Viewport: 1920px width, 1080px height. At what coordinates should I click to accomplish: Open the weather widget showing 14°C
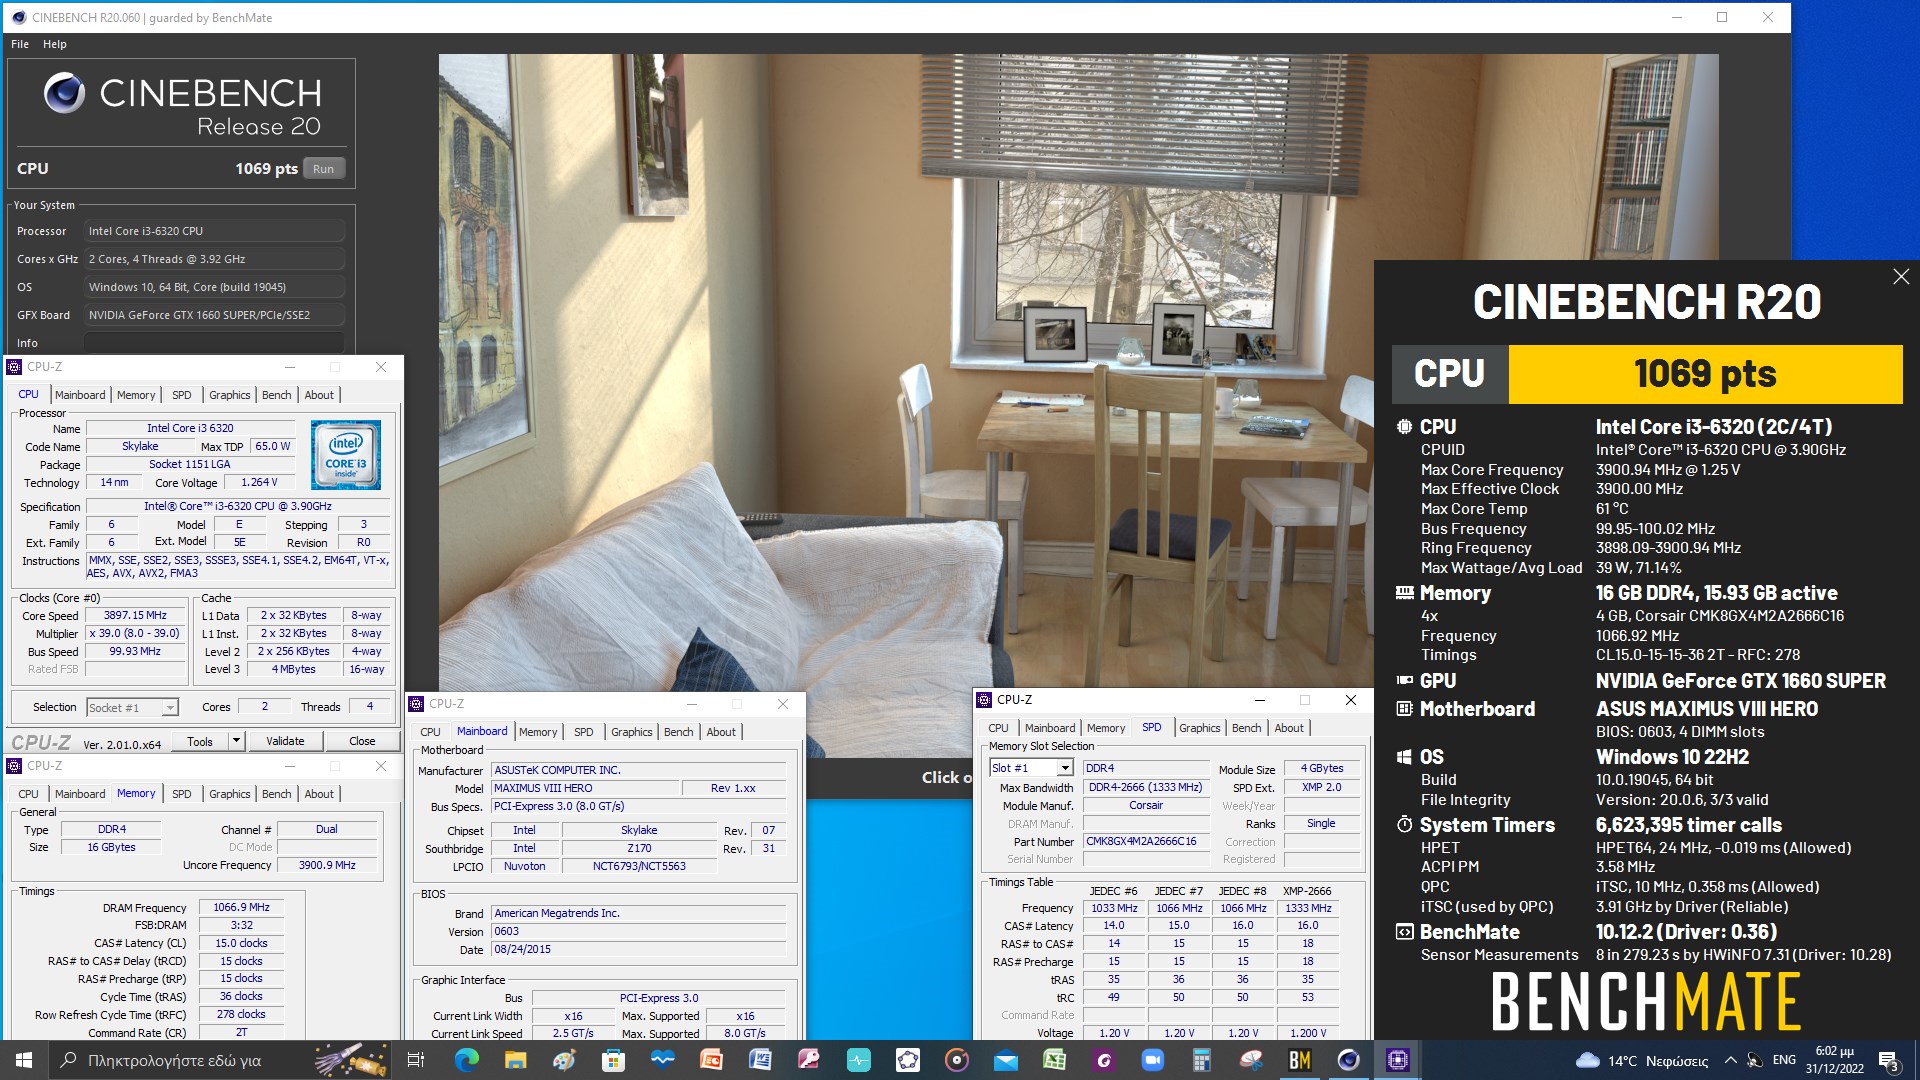click(1641, 1060)
